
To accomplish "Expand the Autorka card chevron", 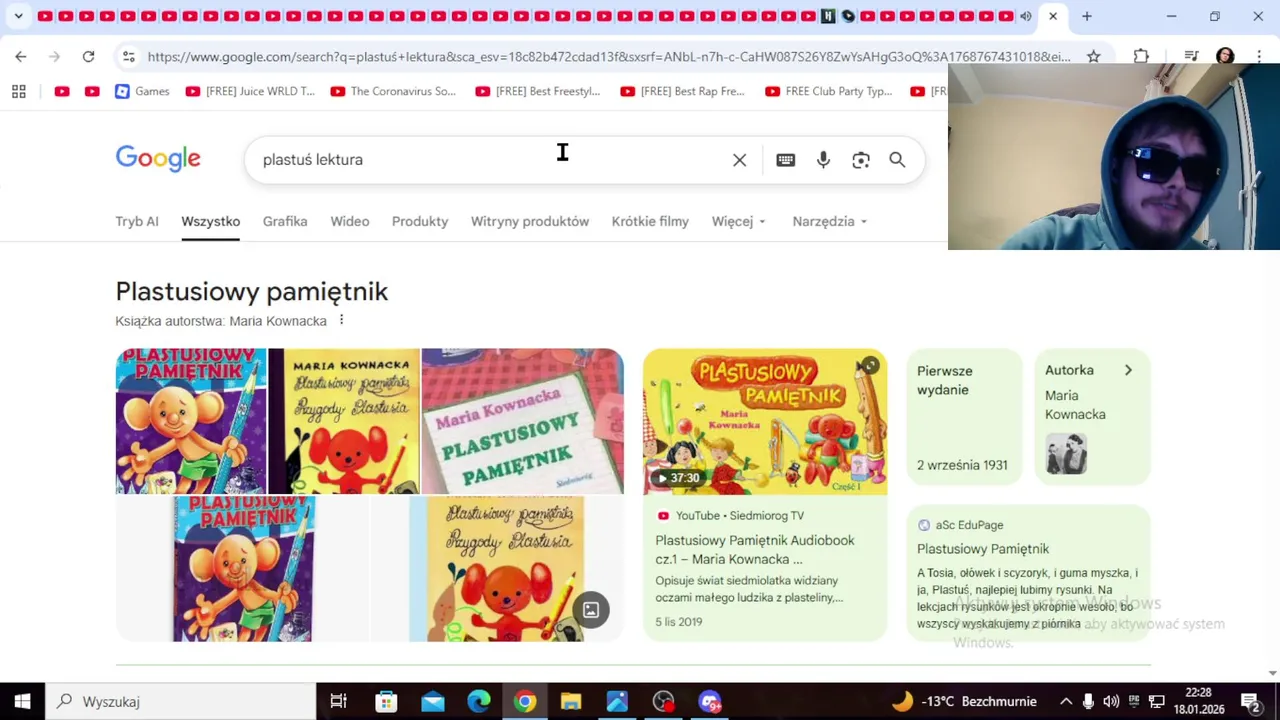I will [x=1128, y=370].
